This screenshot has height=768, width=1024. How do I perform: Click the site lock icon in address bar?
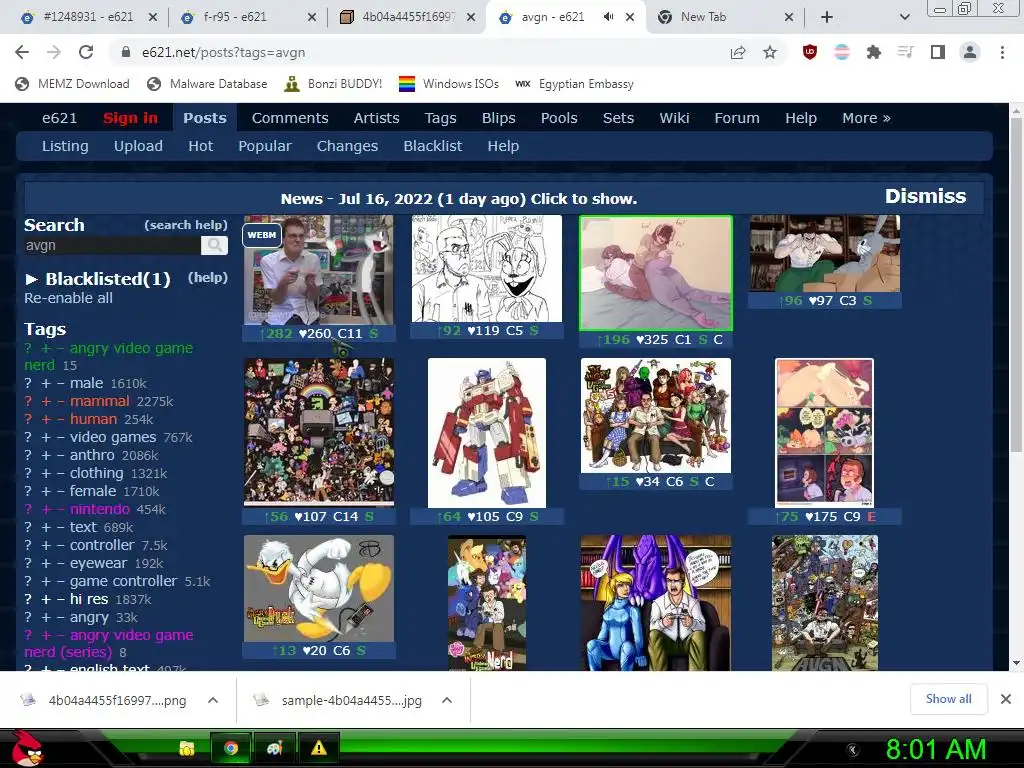click(x=125, y=52)
